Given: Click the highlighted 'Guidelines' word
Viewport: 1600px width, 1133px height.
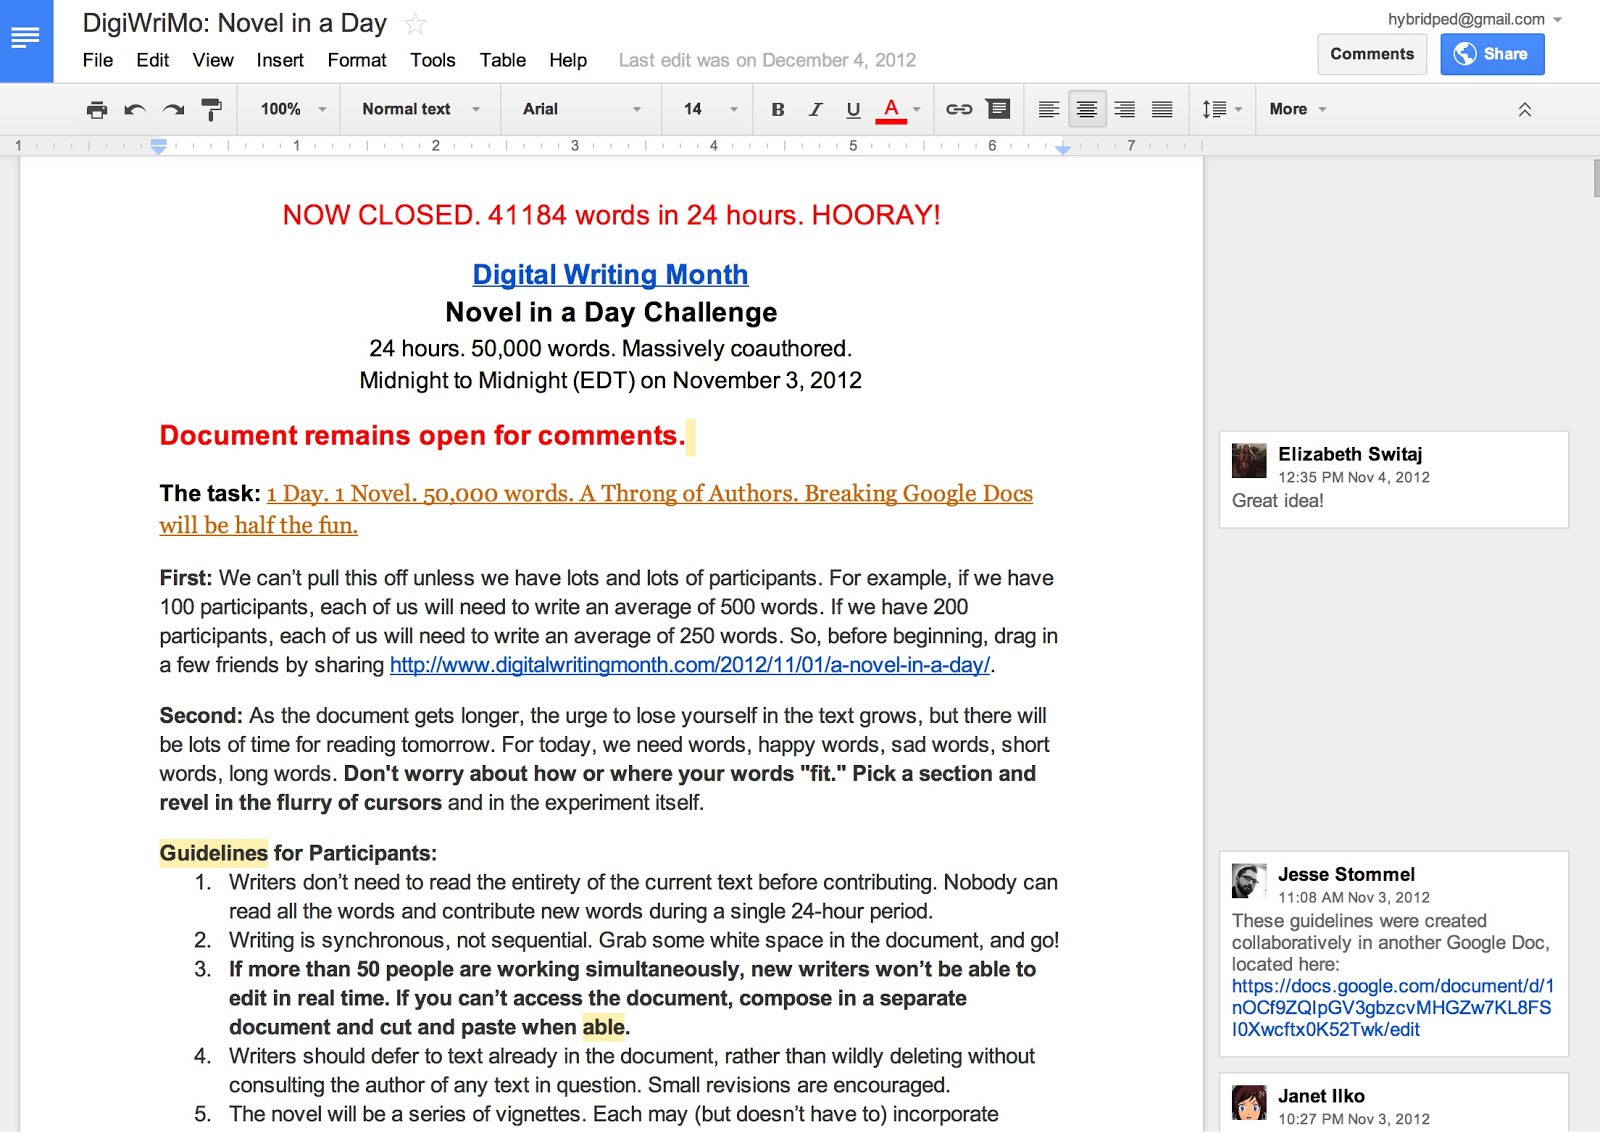Looking at the screenshot, I should tap(214, 853).
